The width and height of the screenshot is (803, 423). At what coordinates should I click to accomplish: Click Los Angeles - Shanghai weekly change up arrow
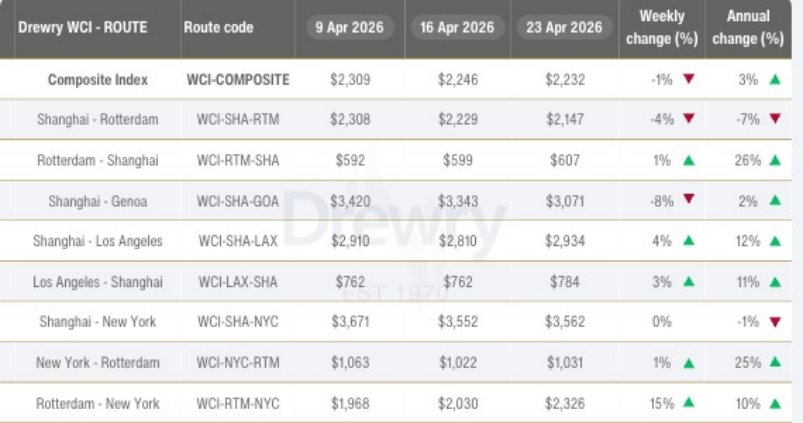click(x=688, y=283)
